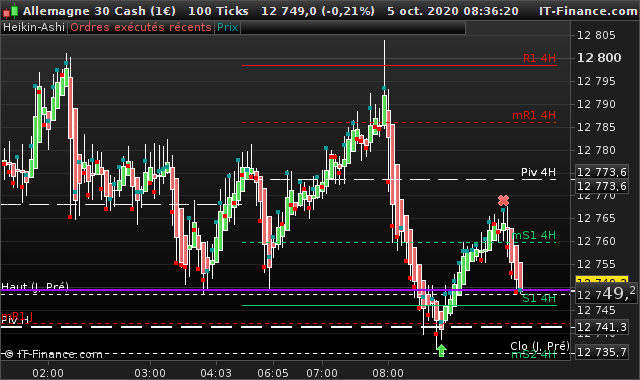
Task: Click the 'mR1 J' red label
Action: pyautogui.click(x=17, y=316)
